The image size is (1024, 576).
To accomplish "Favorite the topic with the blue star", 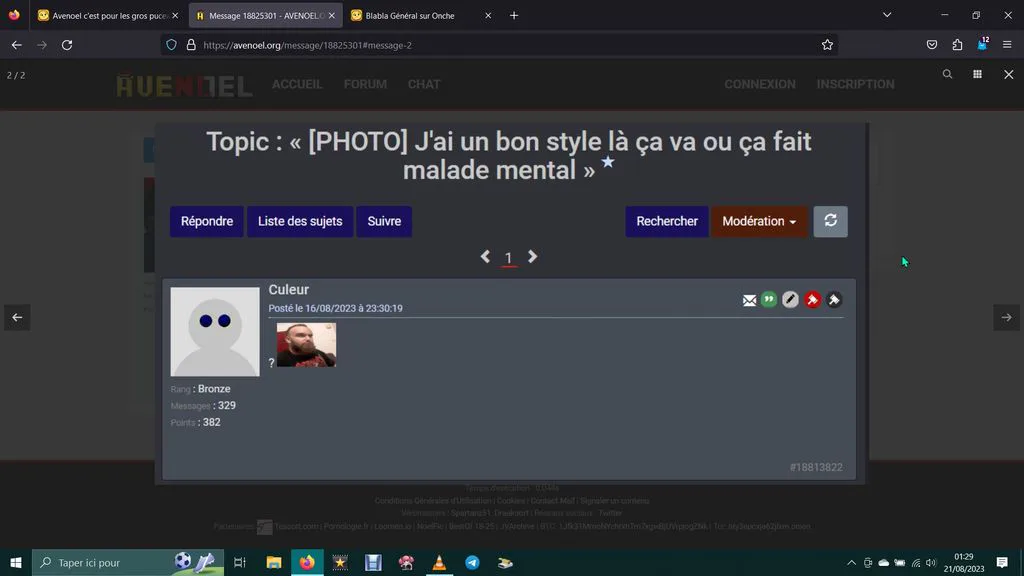I will click(608, 161).
